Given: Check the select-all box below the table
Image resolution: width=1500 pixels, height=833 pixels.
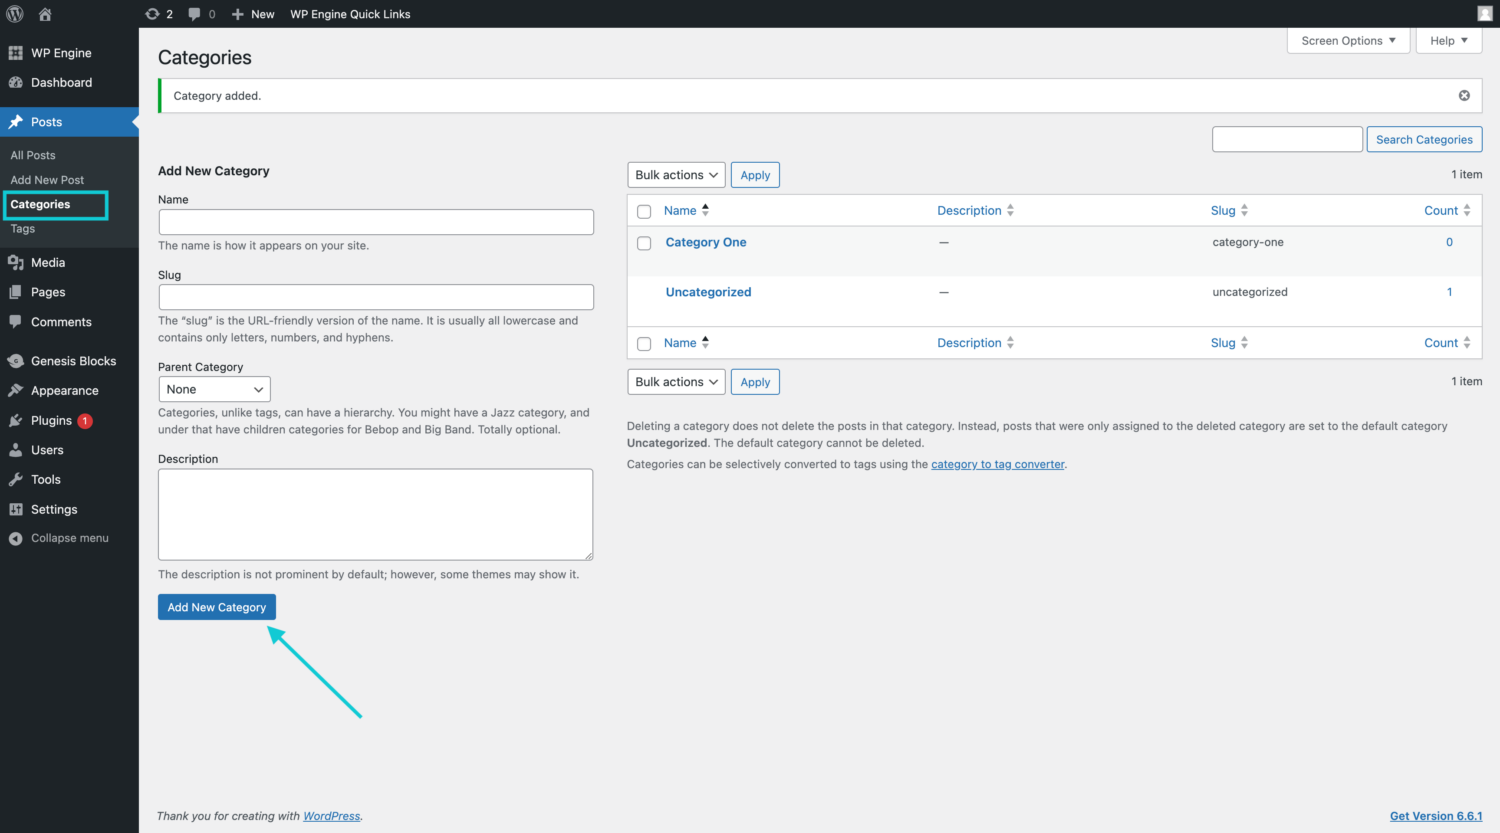Looking at the screenshot, I should point(644,343).
